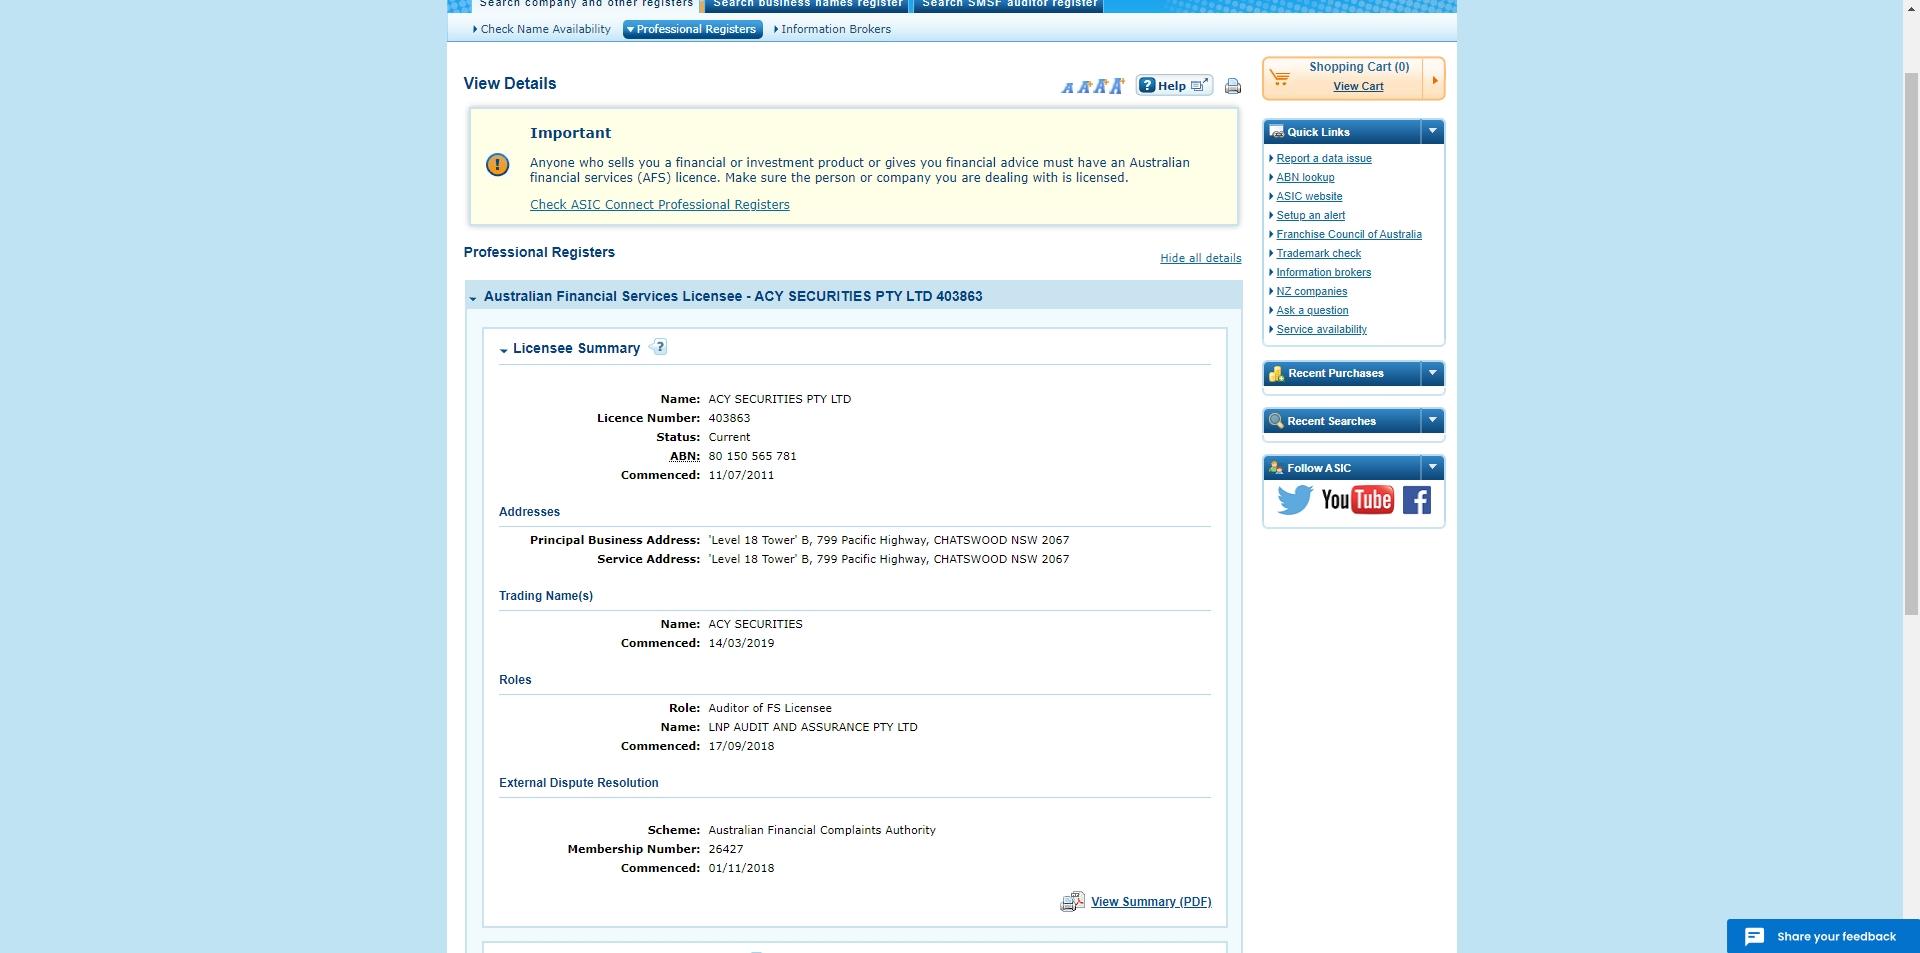Open View Summary (PDF) link
This screenshot has width=1920, height=953.
click(1150, 902)
